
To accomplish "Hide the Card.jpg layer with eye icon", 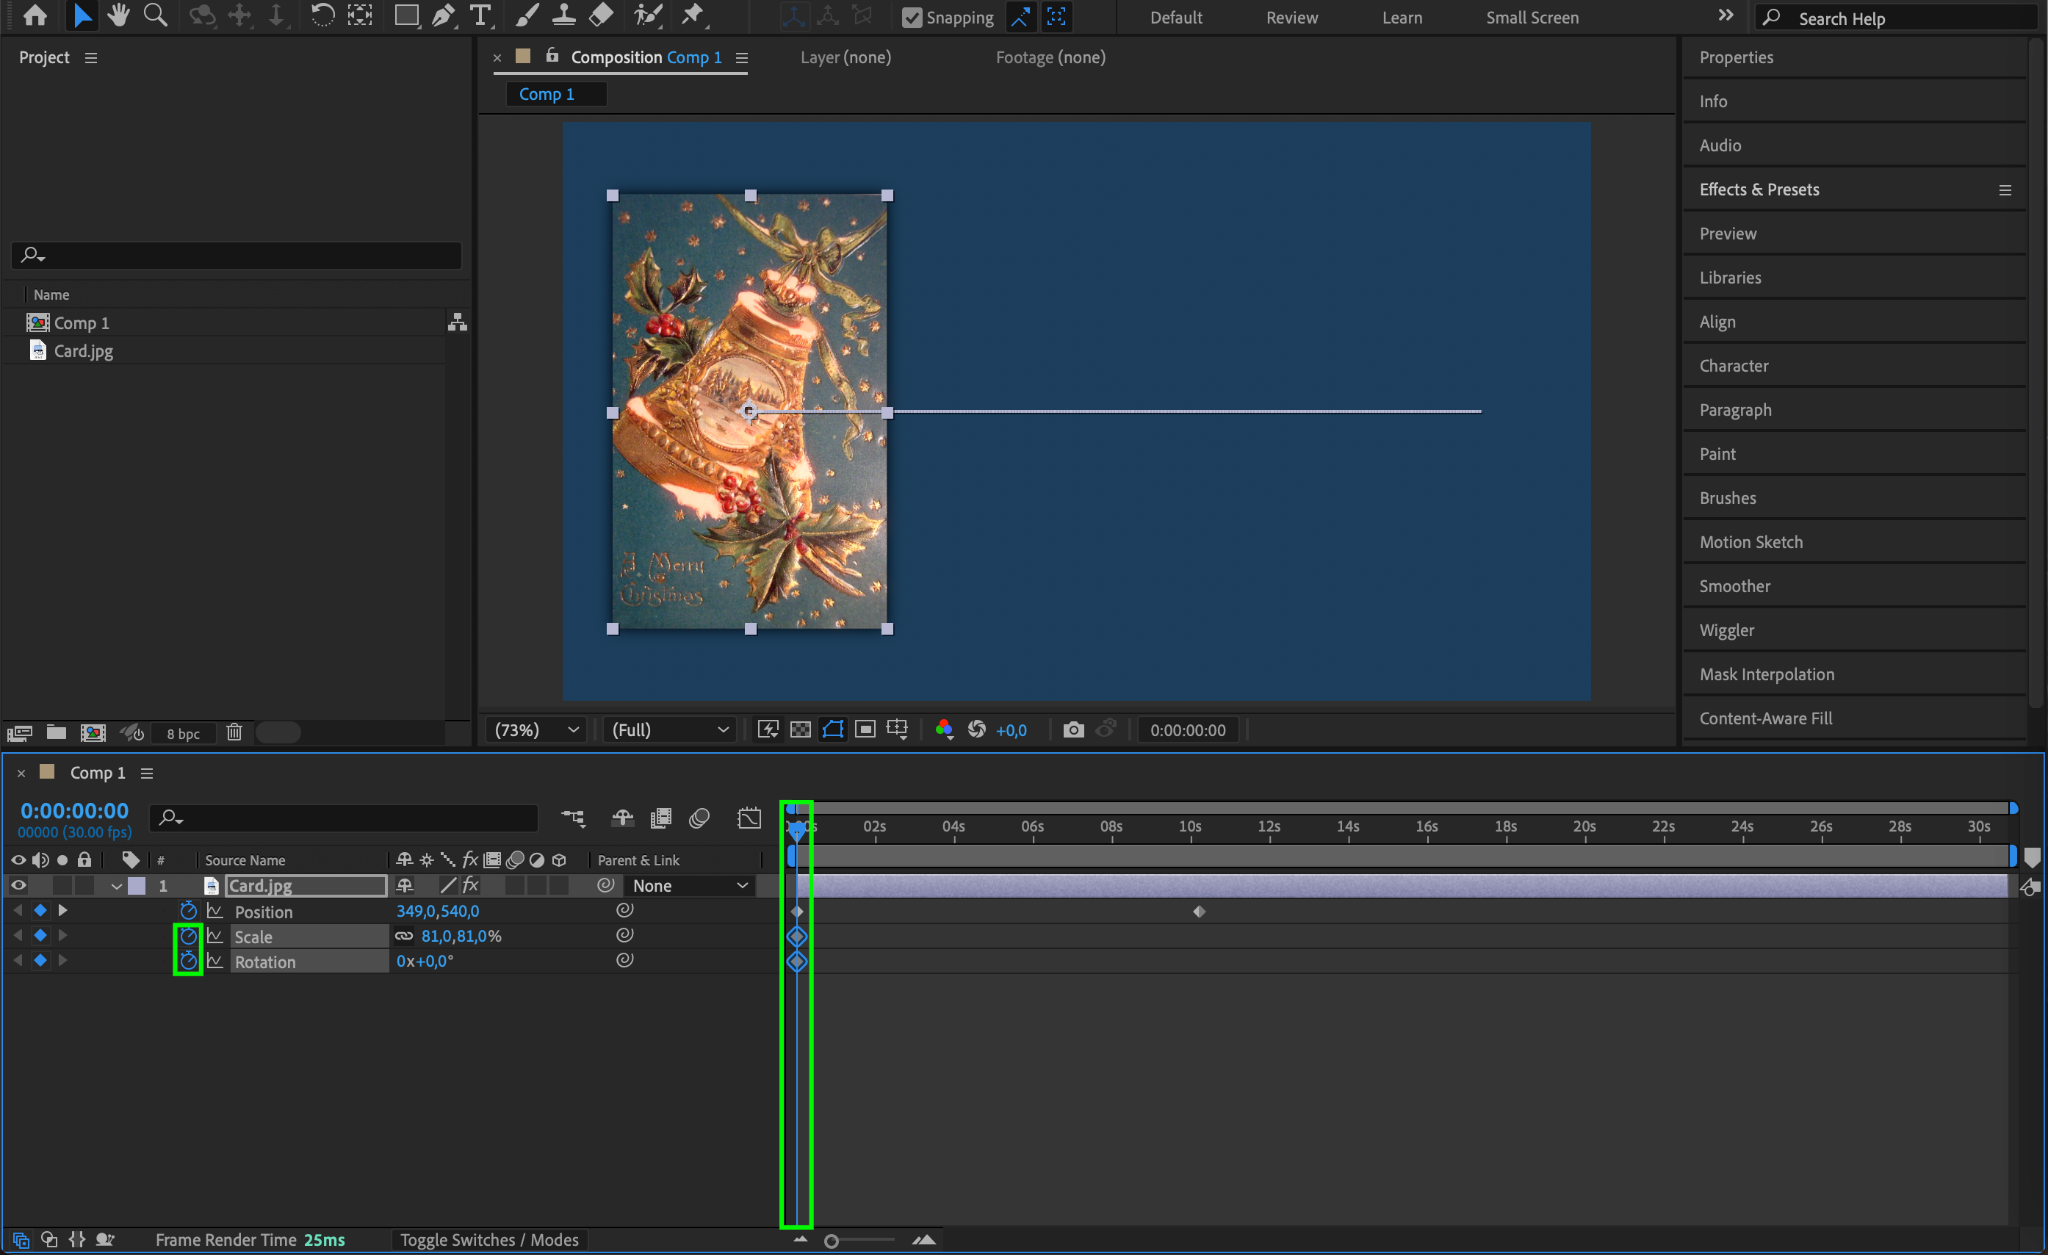I will coord(18,886).
